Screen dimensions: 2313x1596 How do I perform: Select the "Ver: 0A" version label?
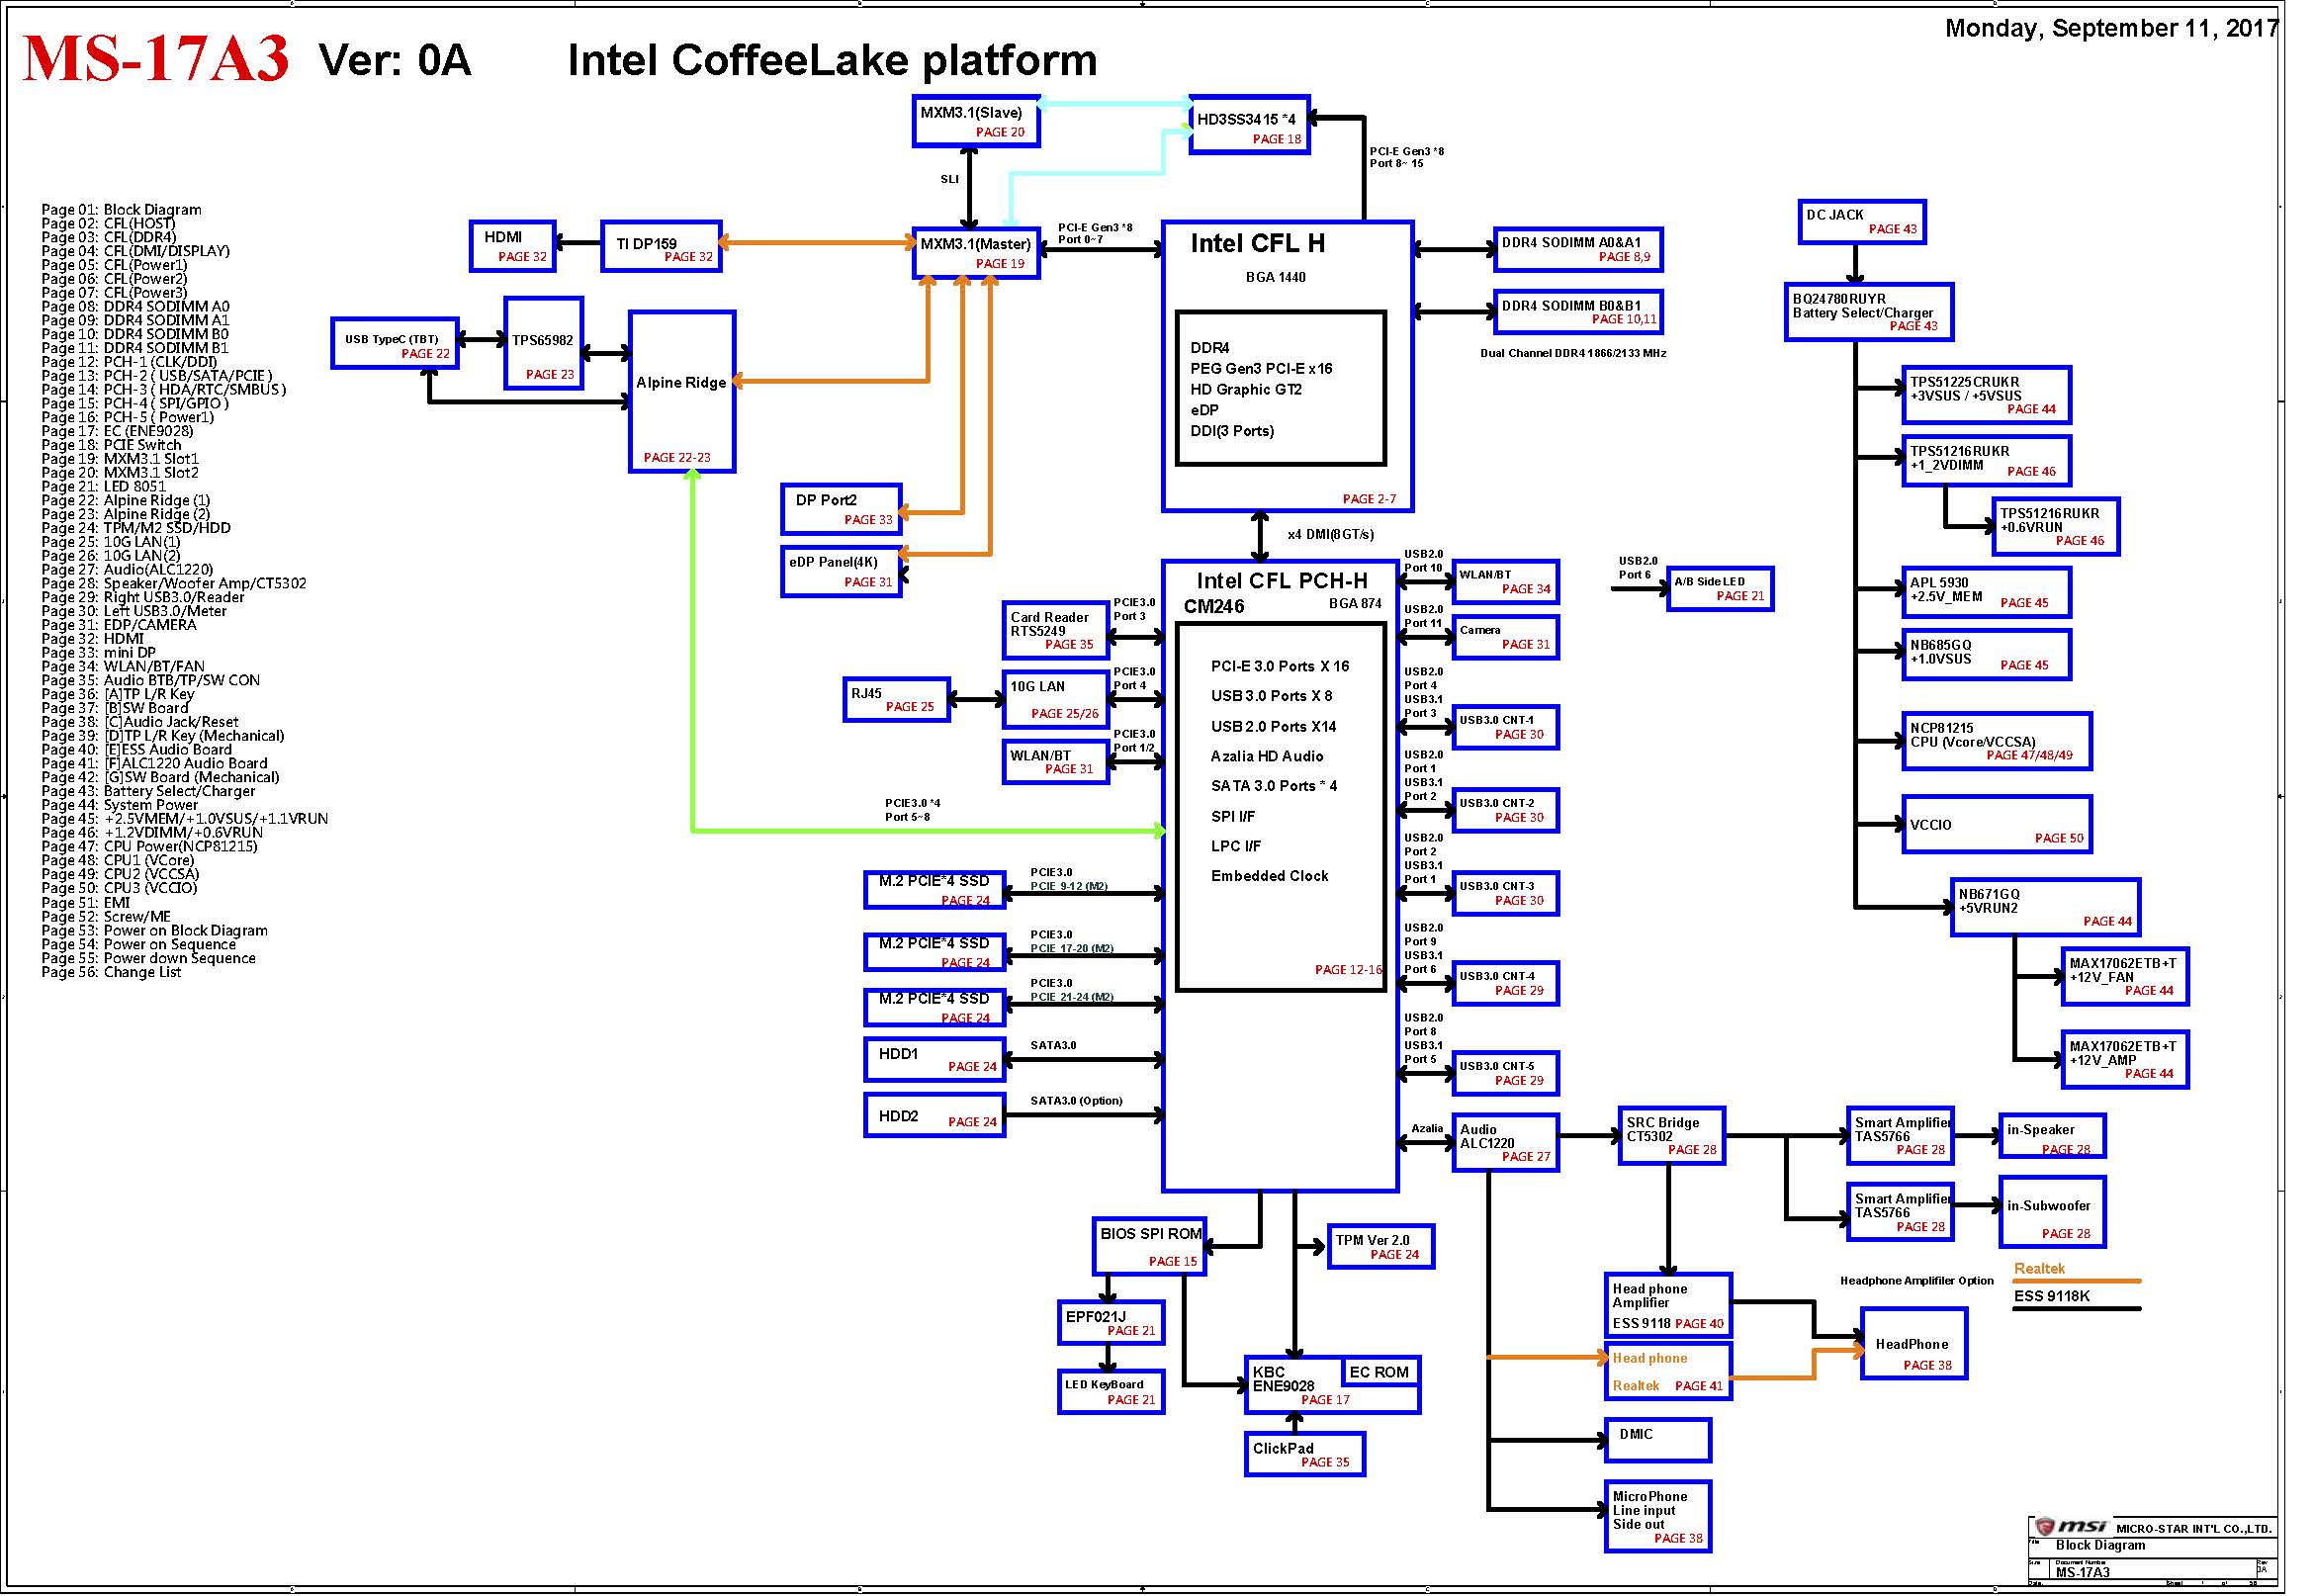pos(395,60)
